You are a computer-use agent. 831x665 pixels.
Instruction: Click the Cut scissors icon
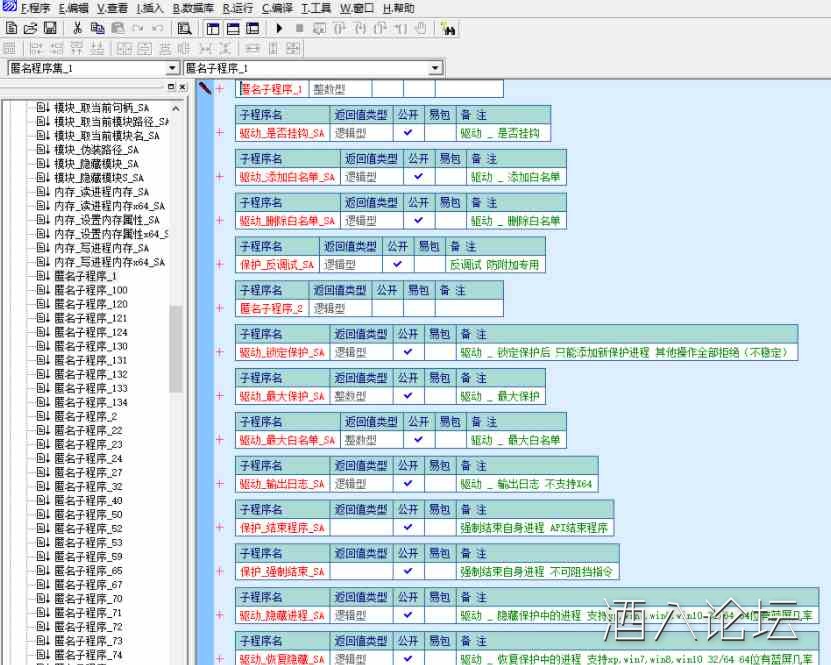77,28
